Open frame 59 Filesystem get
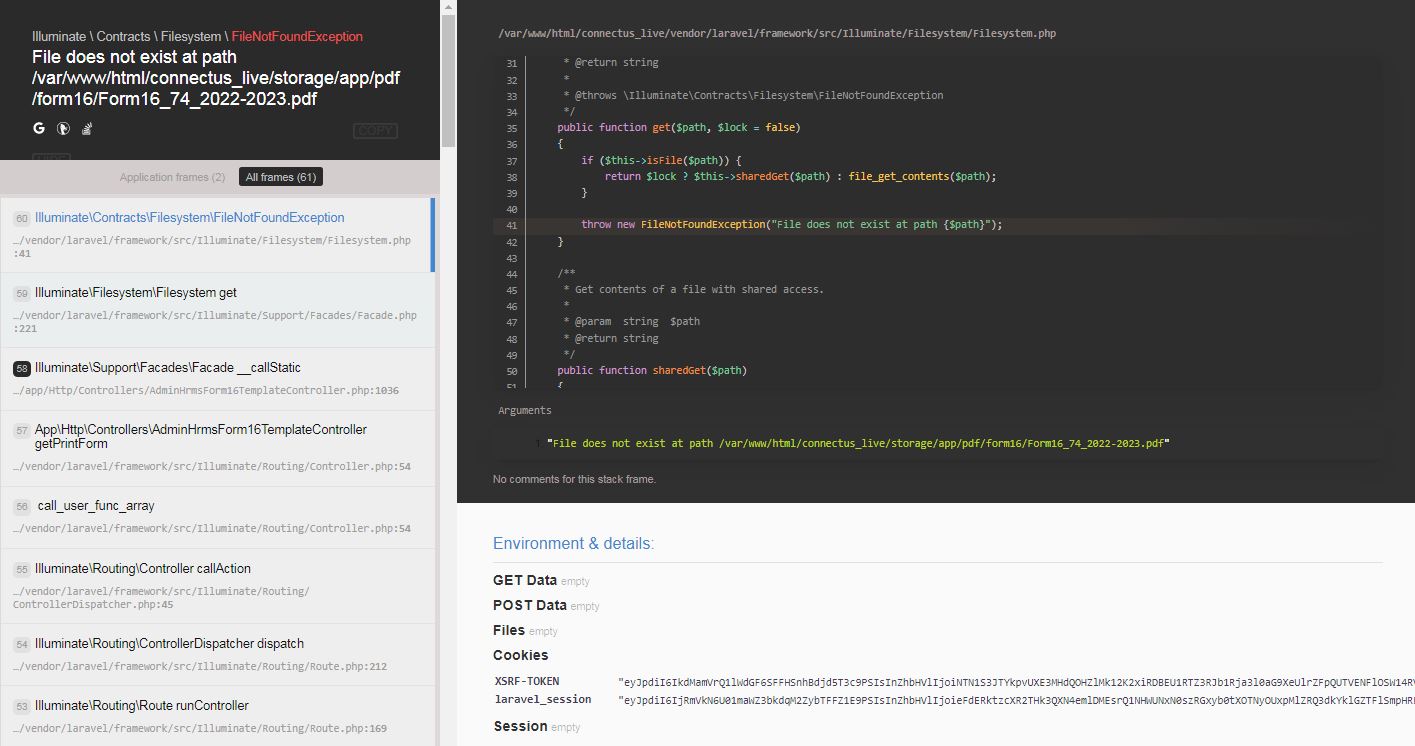Viewport: 1415px width, 746px height. coord(216,310)
